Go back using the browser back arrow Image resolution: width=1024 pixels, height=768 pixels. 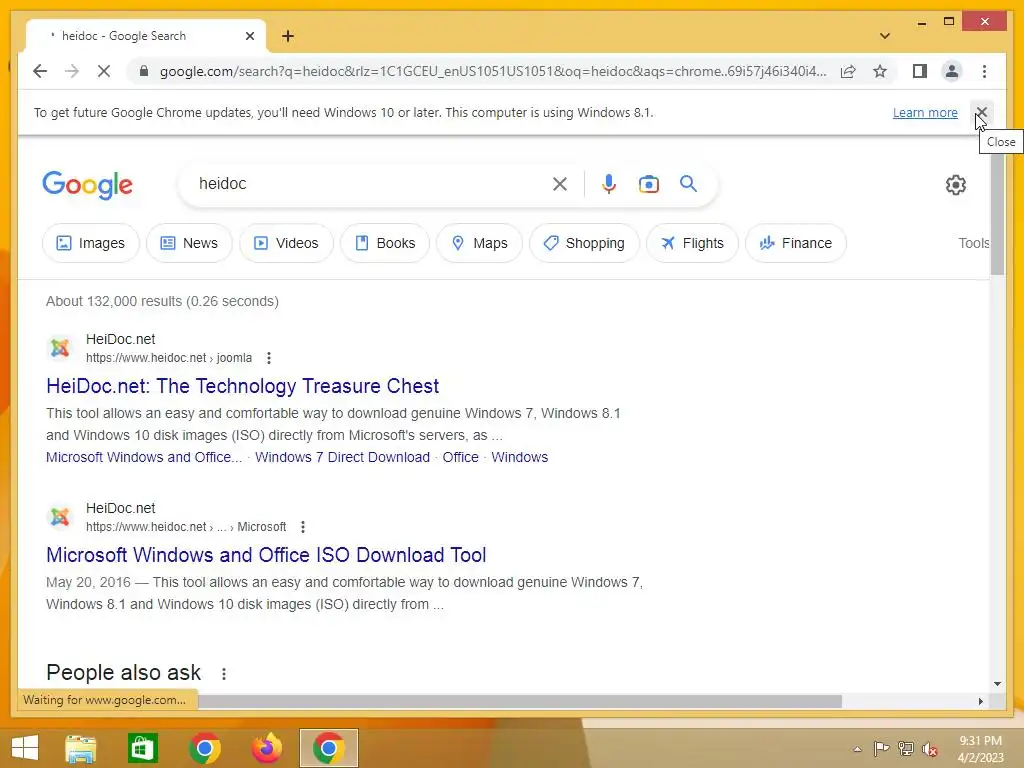[40, 71]
